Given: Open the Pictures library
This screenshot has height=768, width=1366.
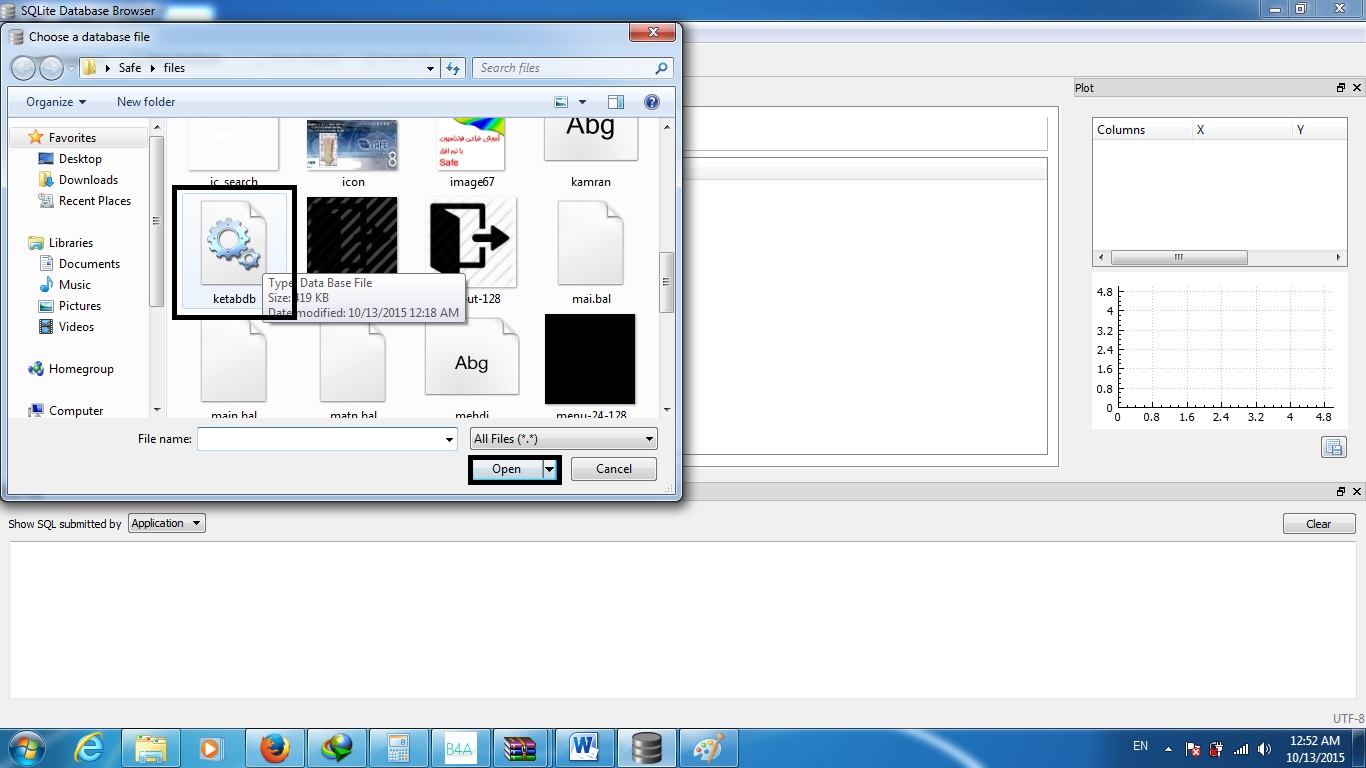Looking at the screenshot, I should pyautogui.click(x=80, y=306).
